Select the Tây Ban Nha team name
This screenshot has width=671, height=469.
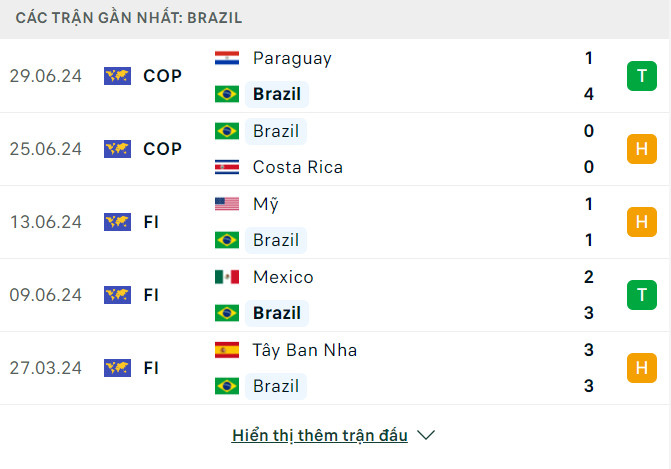(305, 350)
